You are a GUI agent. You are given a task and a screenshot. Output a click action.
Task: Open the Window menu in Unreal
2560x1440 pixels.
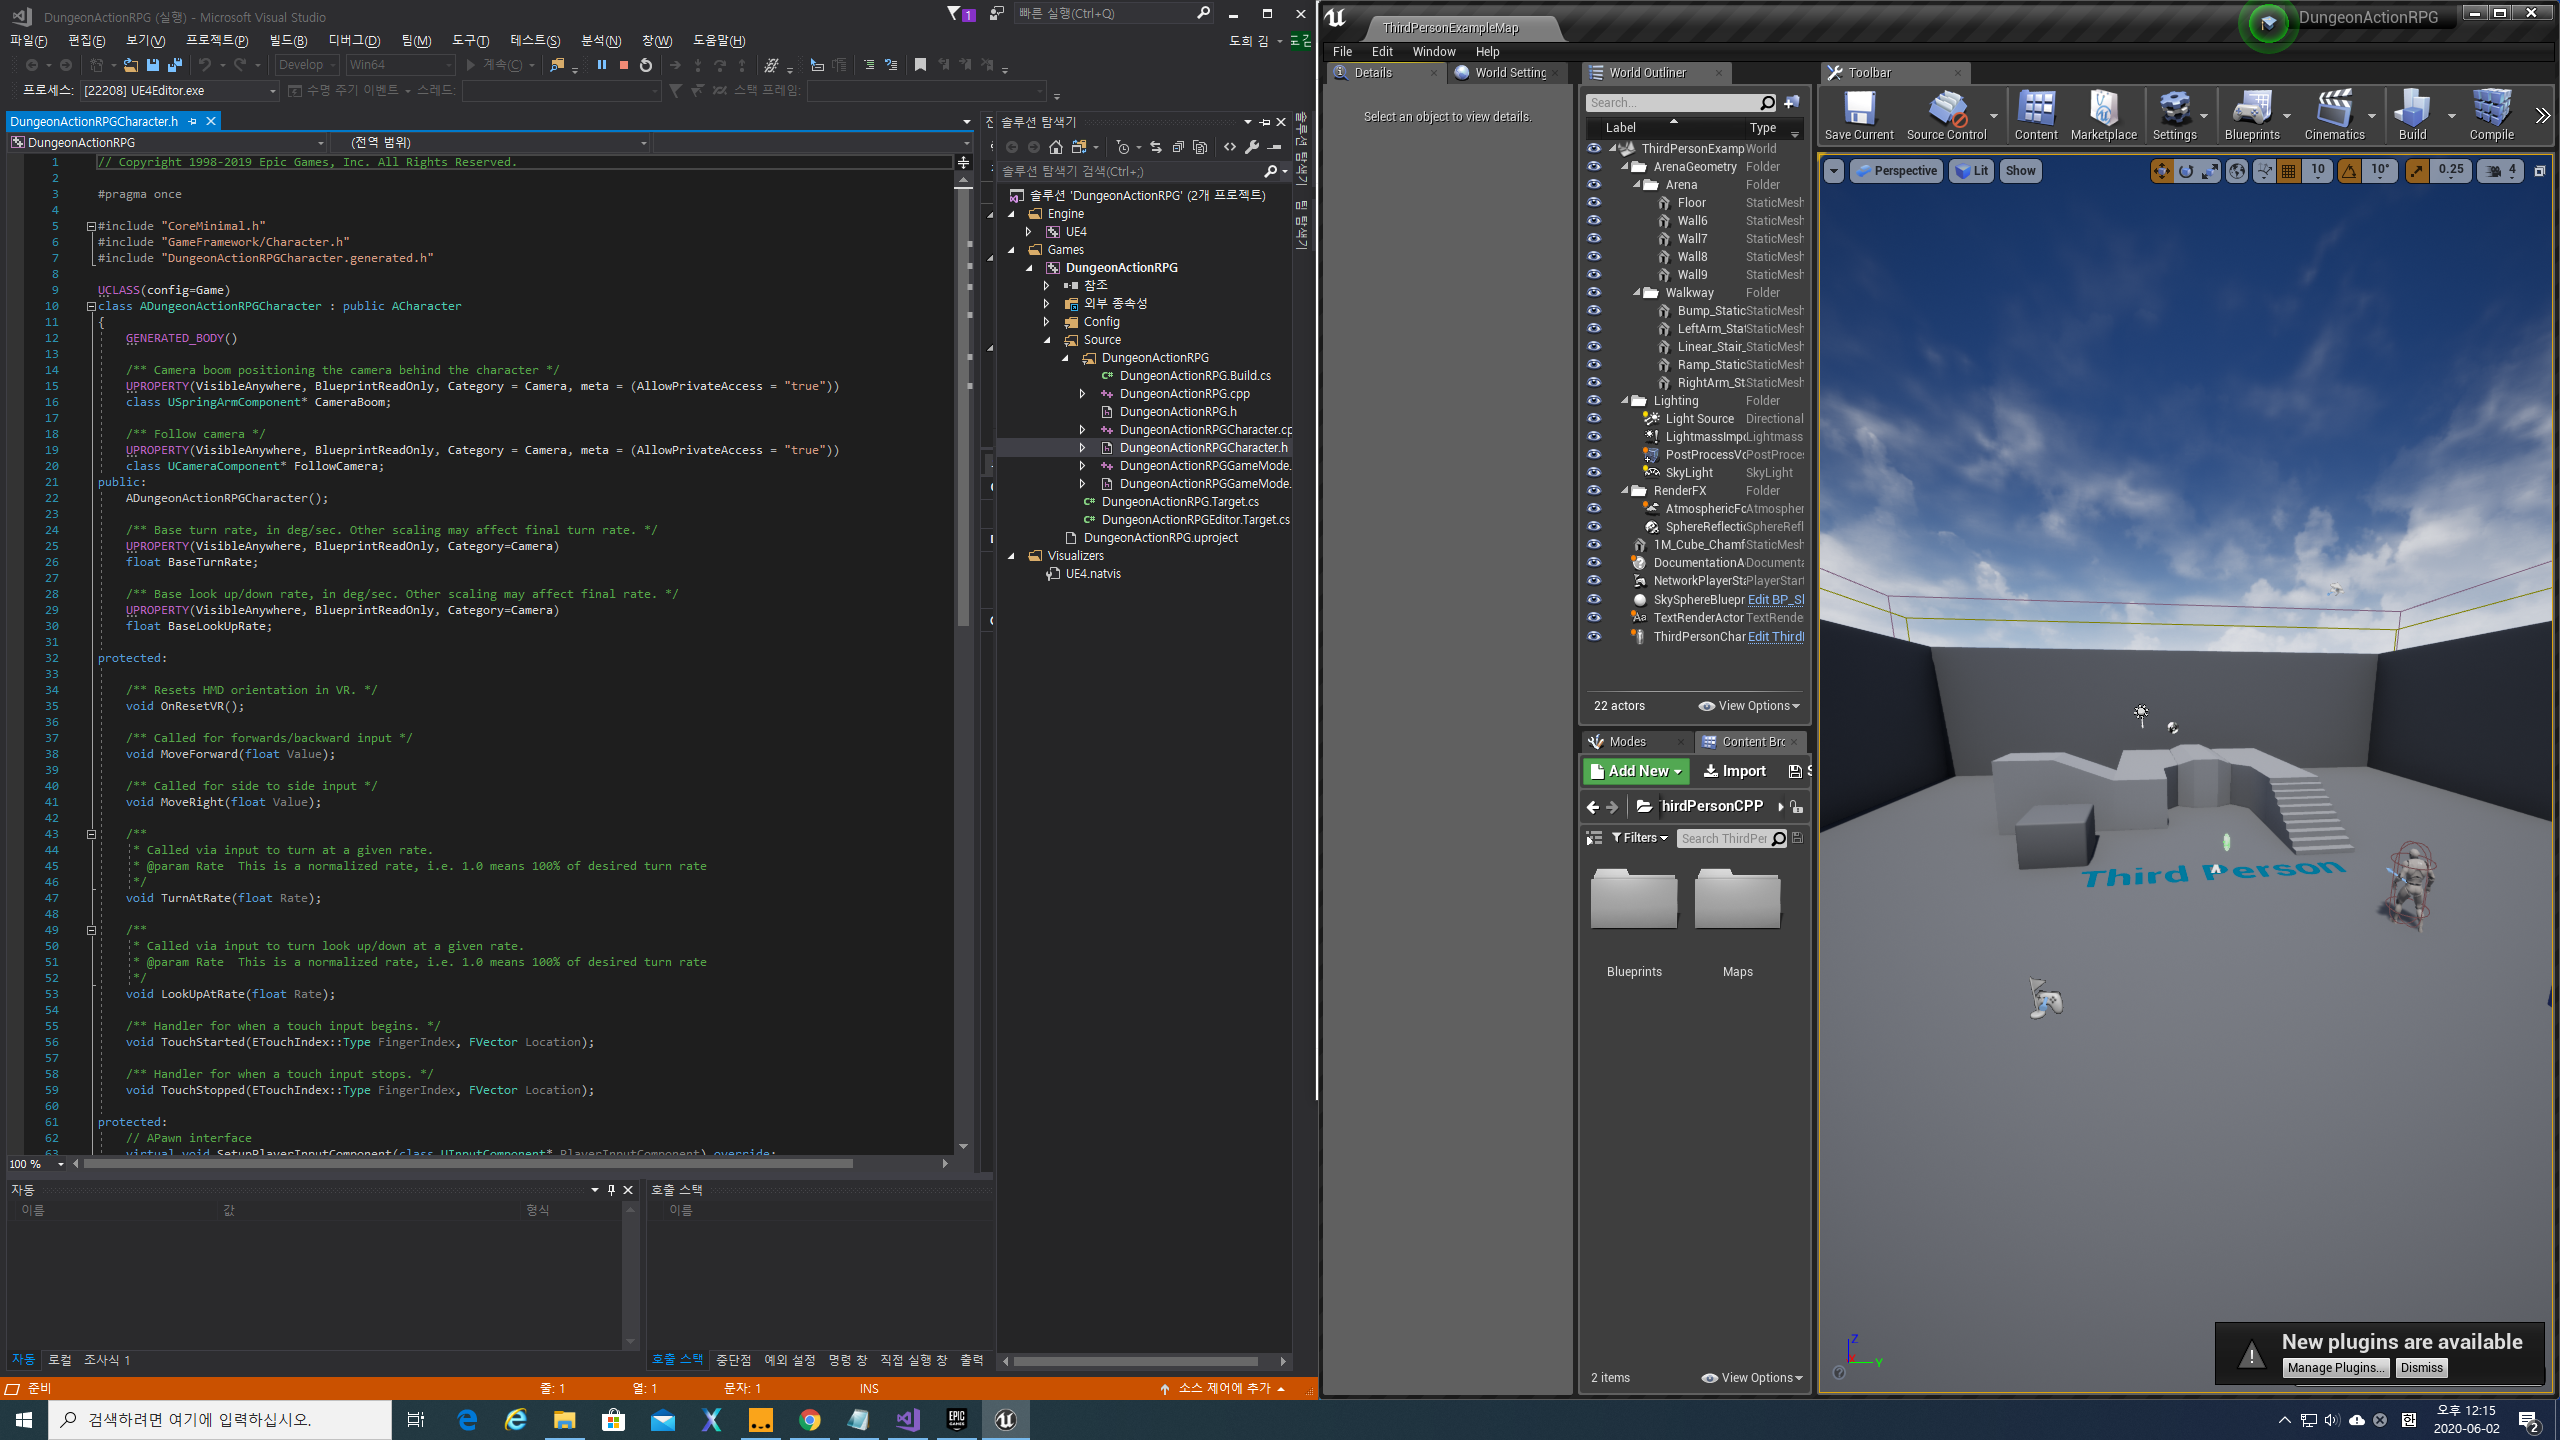pyautogui.click(x=1433, y=51)
